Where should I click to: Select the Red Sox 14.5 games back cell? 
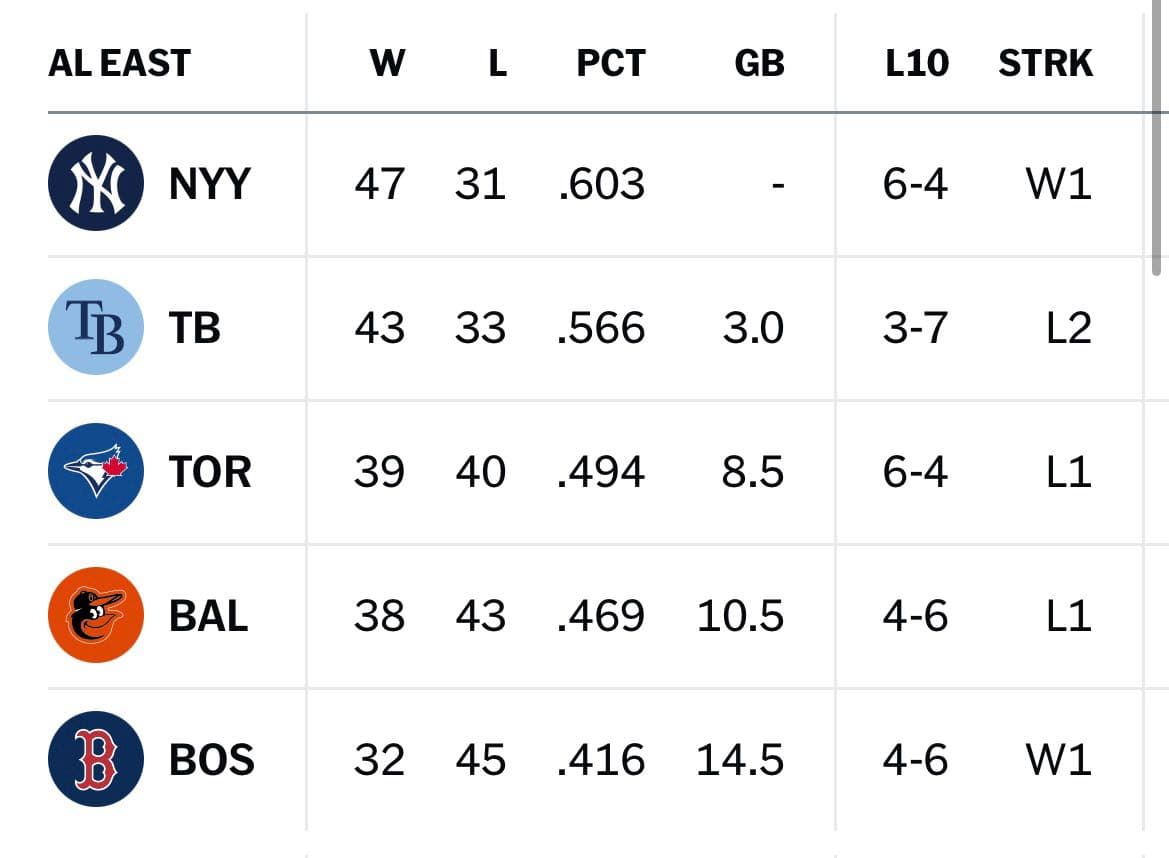point(740,760)
